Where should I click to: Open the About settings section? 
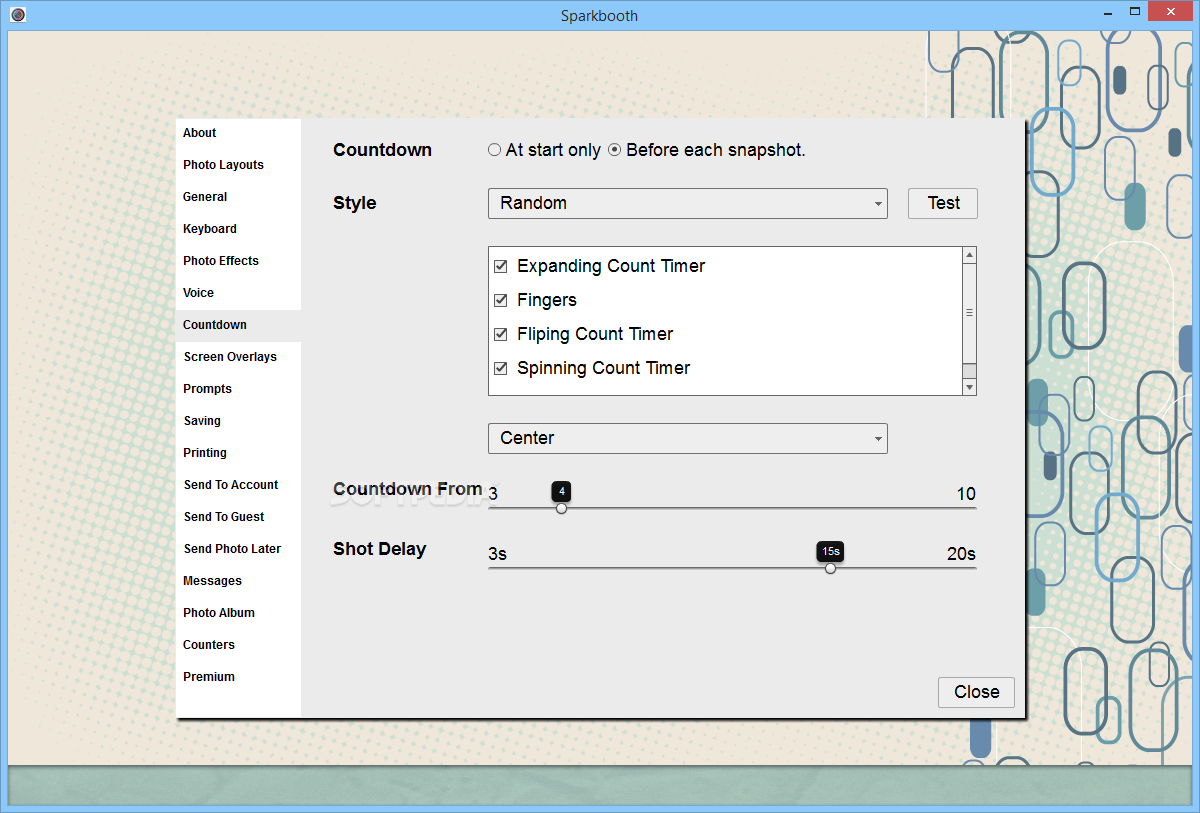pyautogui.click(x=238, y=133)
